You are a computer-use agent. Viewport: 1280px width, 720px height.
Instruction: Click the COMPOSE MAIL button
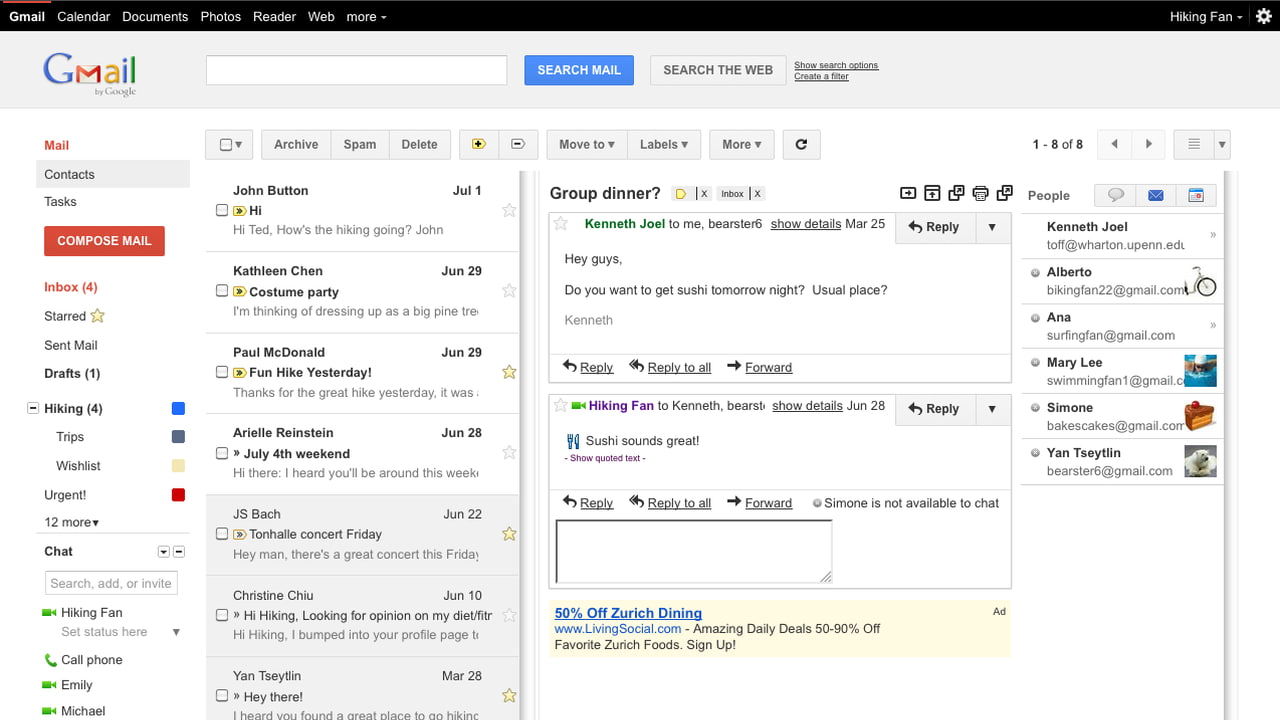point(104,241)
